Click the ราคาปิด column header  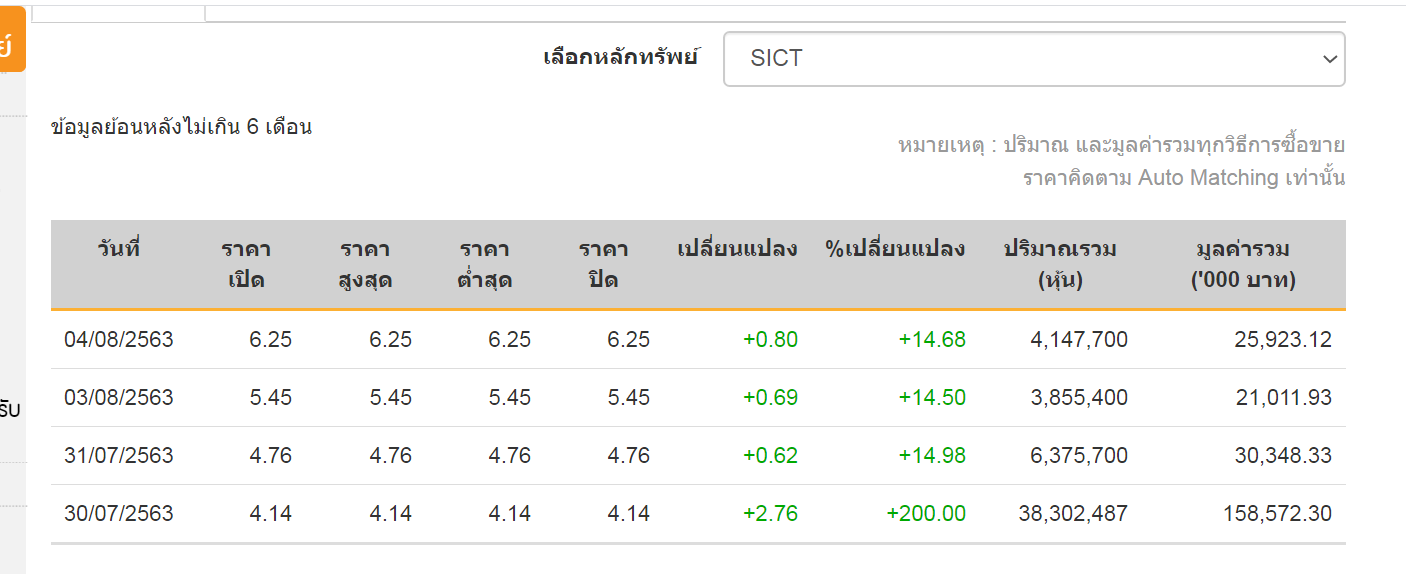coord(603,264)
